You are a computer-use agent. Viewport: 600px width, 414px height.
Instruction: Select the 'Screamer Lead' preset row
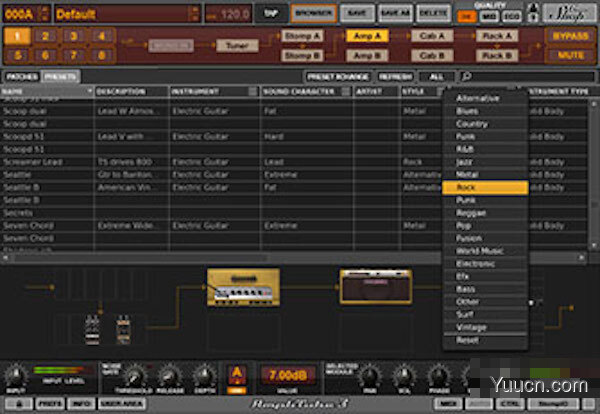tap(222, 162)
